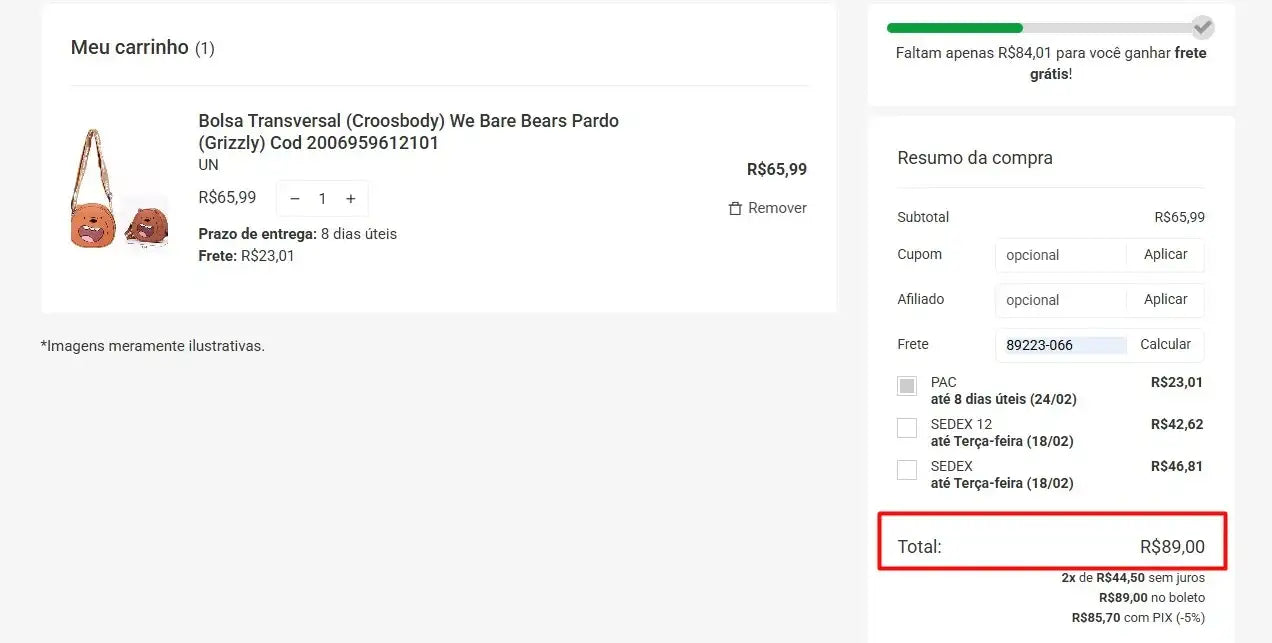The width and height of the screenshot is (1272, 643).
Task: Select the PAC shipping option
Action: click(x=907, y=386)
